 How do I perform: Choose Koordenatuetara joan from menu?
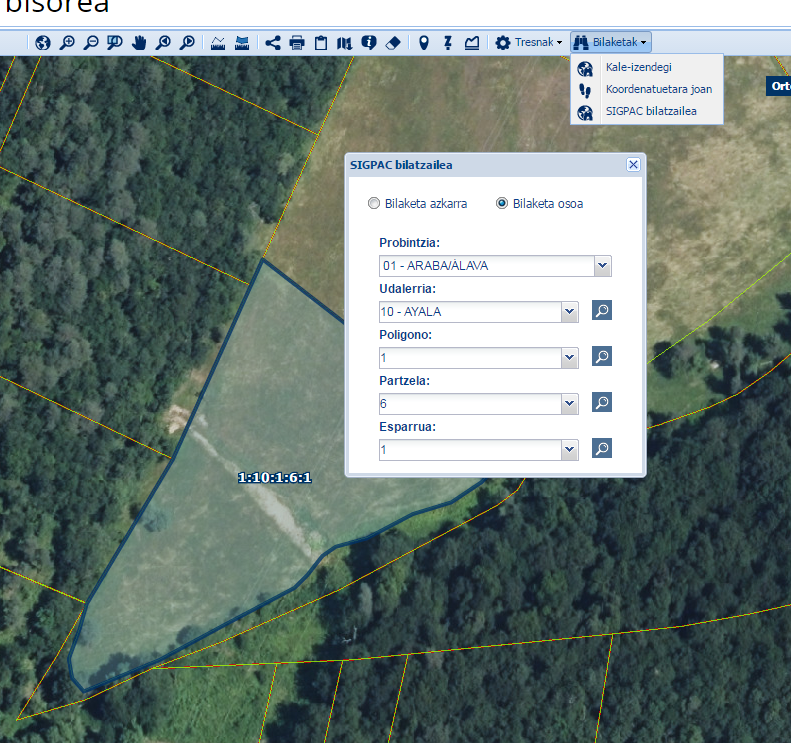tap(658, 89)
